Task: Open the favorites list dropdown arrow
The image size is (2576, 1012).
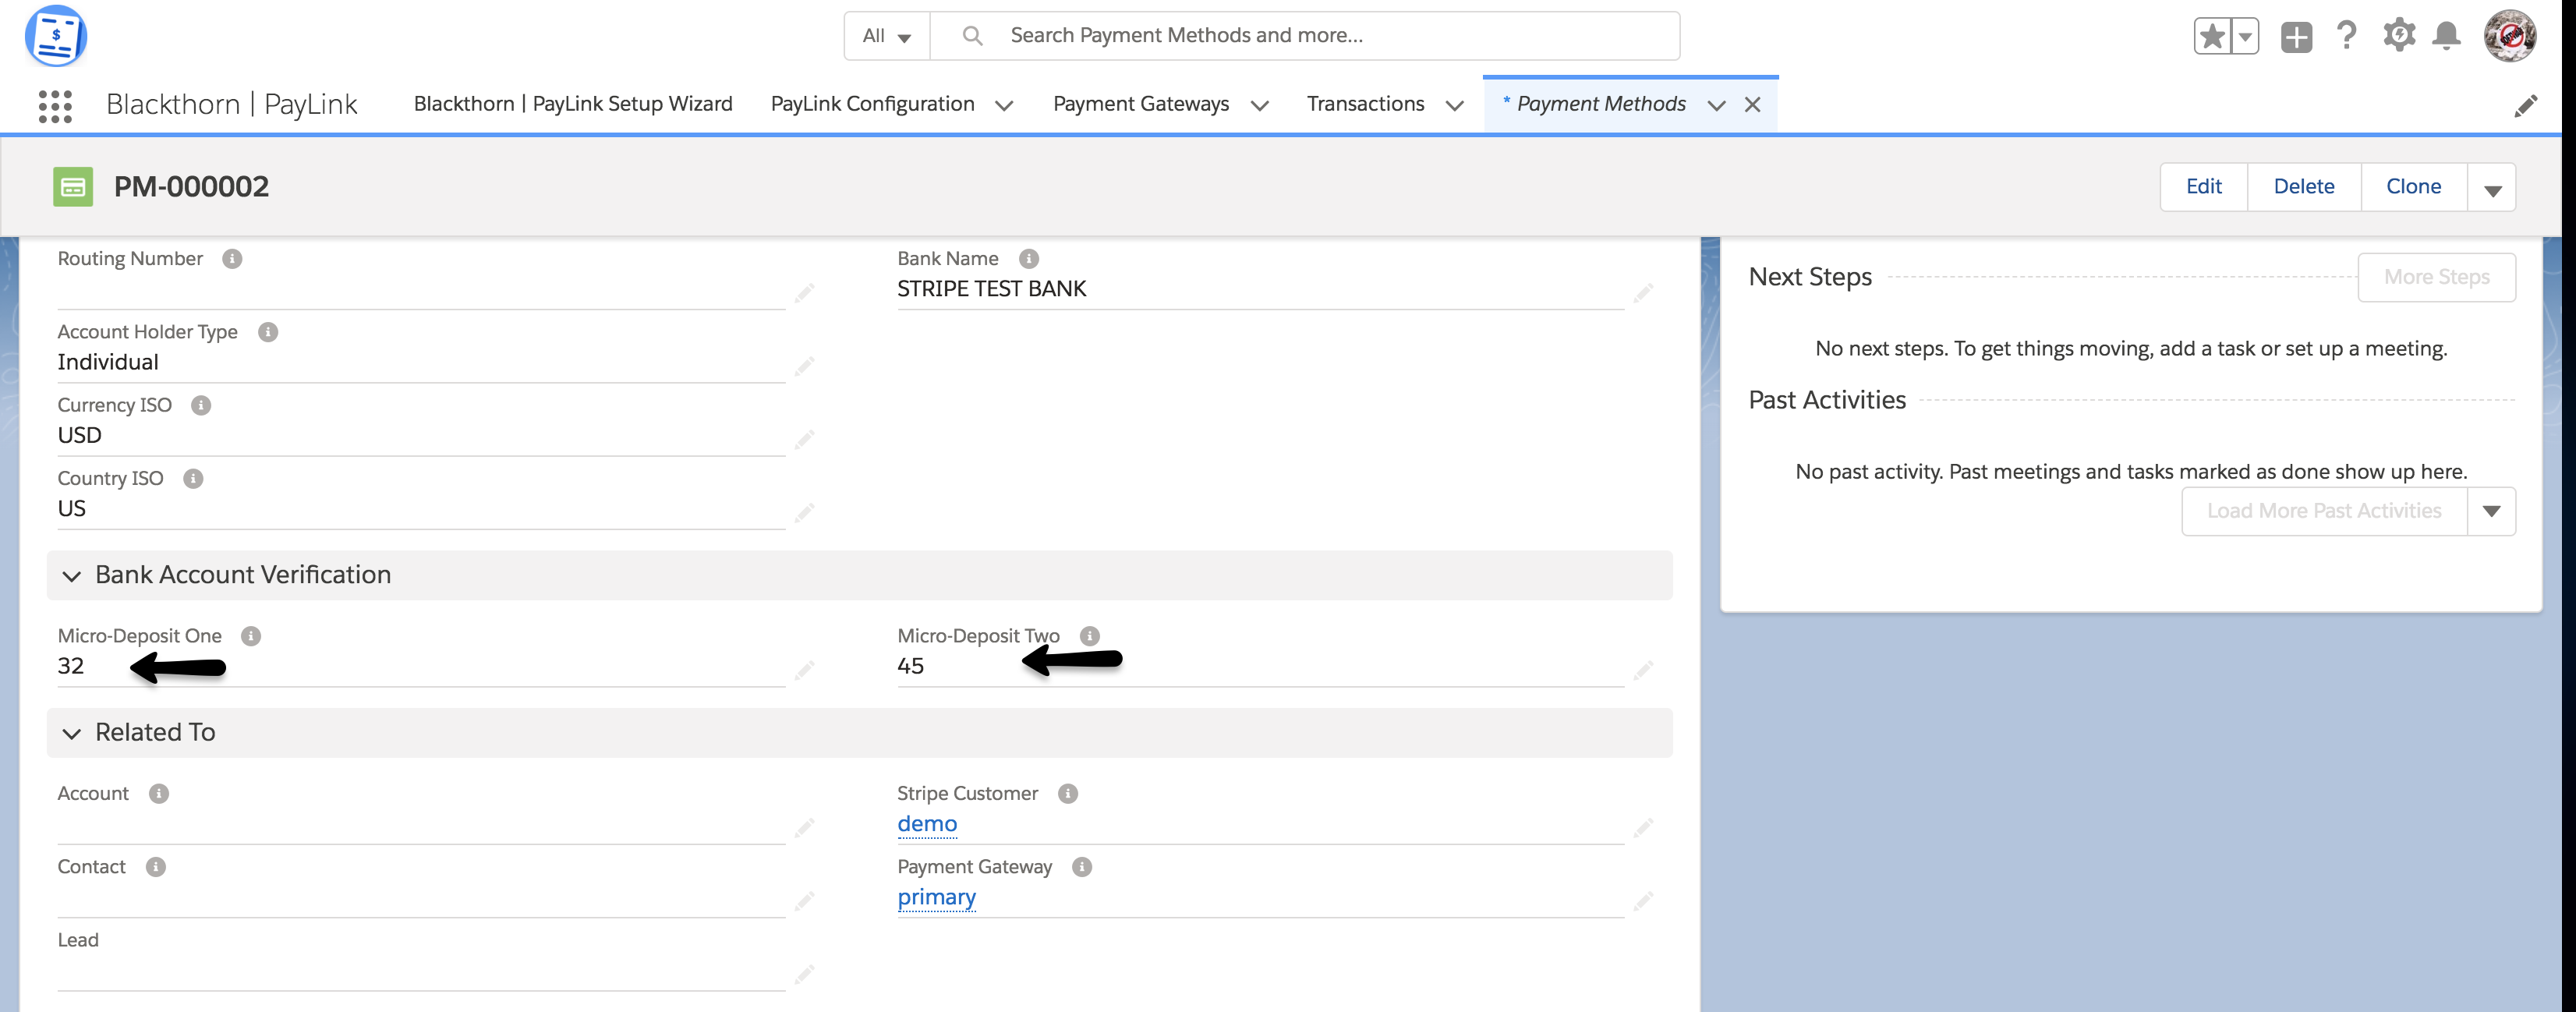Action: click(2245, 37)
